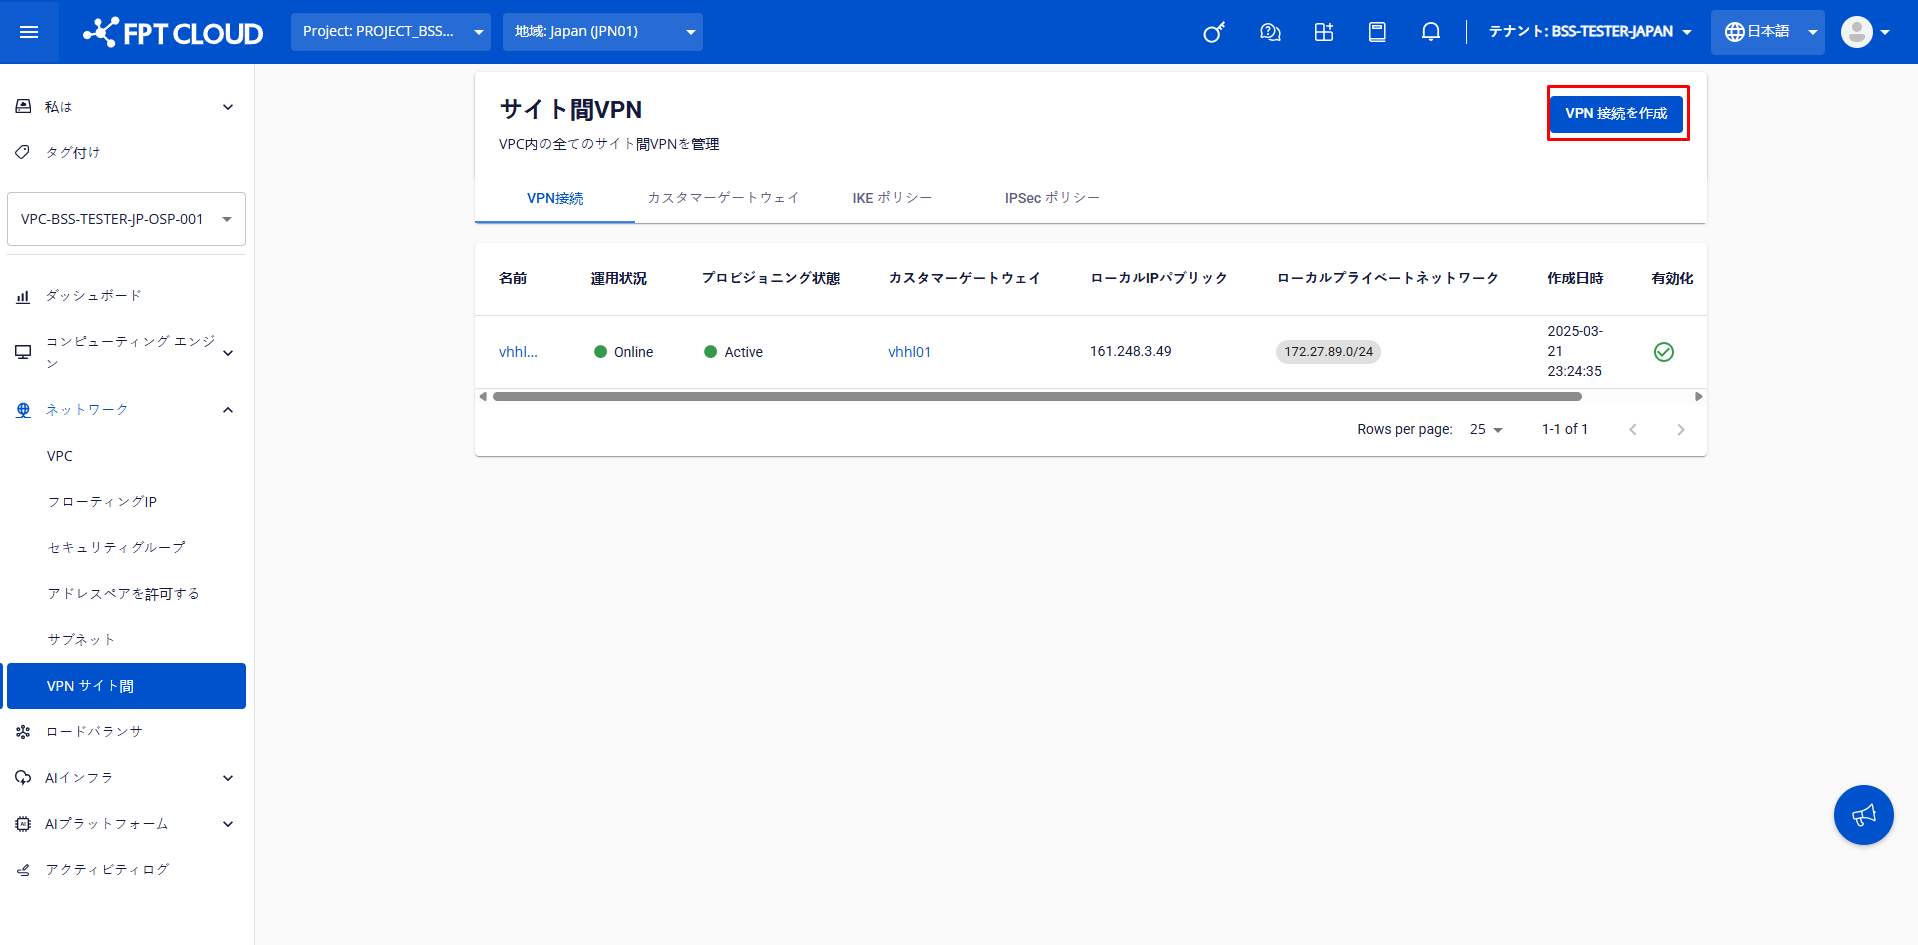Screen dimensions: 1918x945
Task: Collapse the ネットワーク sidebar section
Action: pyautogui.click(x=126, y=410)
